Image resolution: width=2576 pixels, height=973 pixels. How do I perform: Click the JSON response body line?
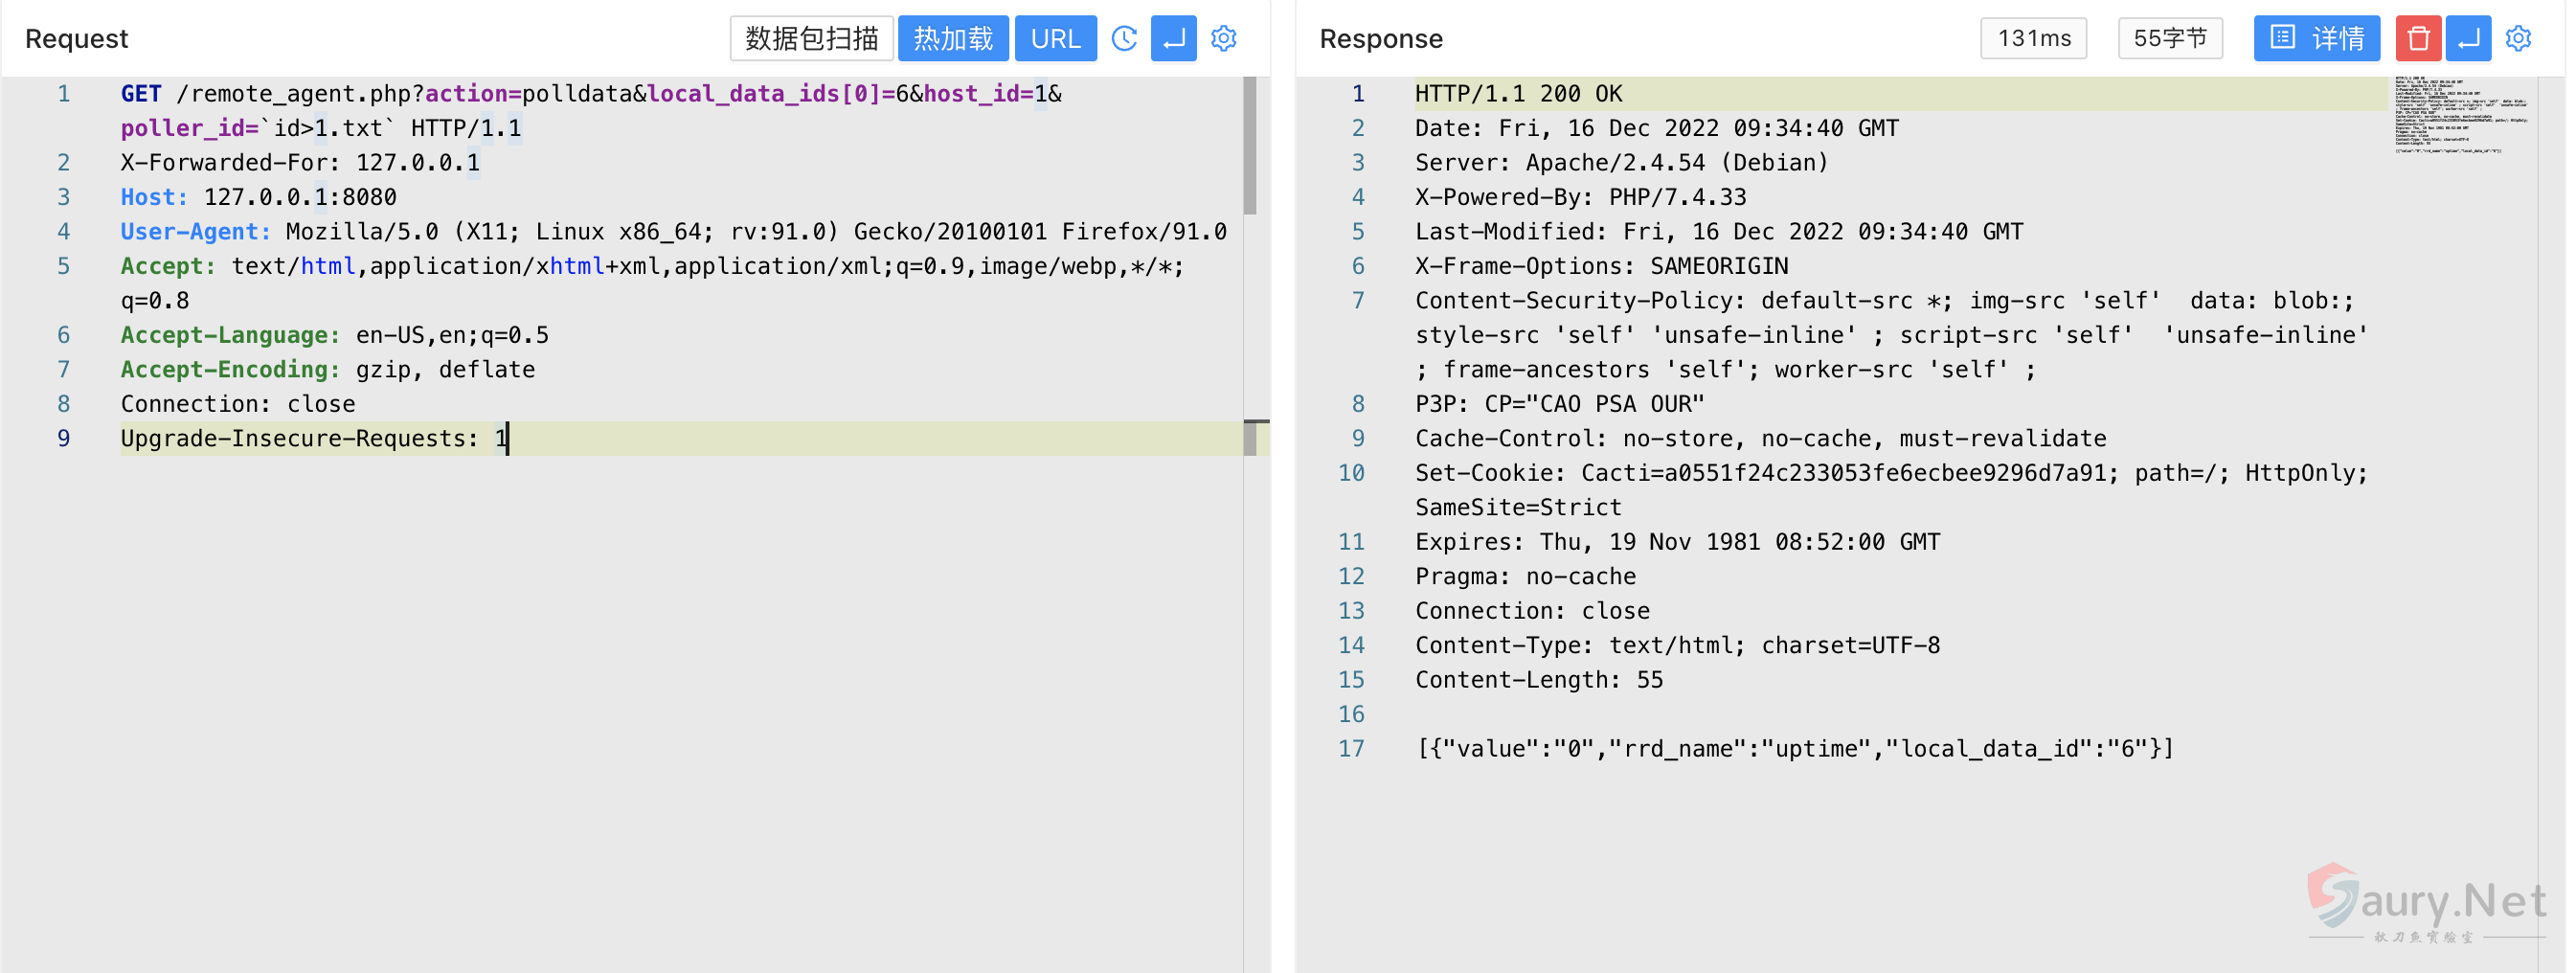(x=1794, y=749)
